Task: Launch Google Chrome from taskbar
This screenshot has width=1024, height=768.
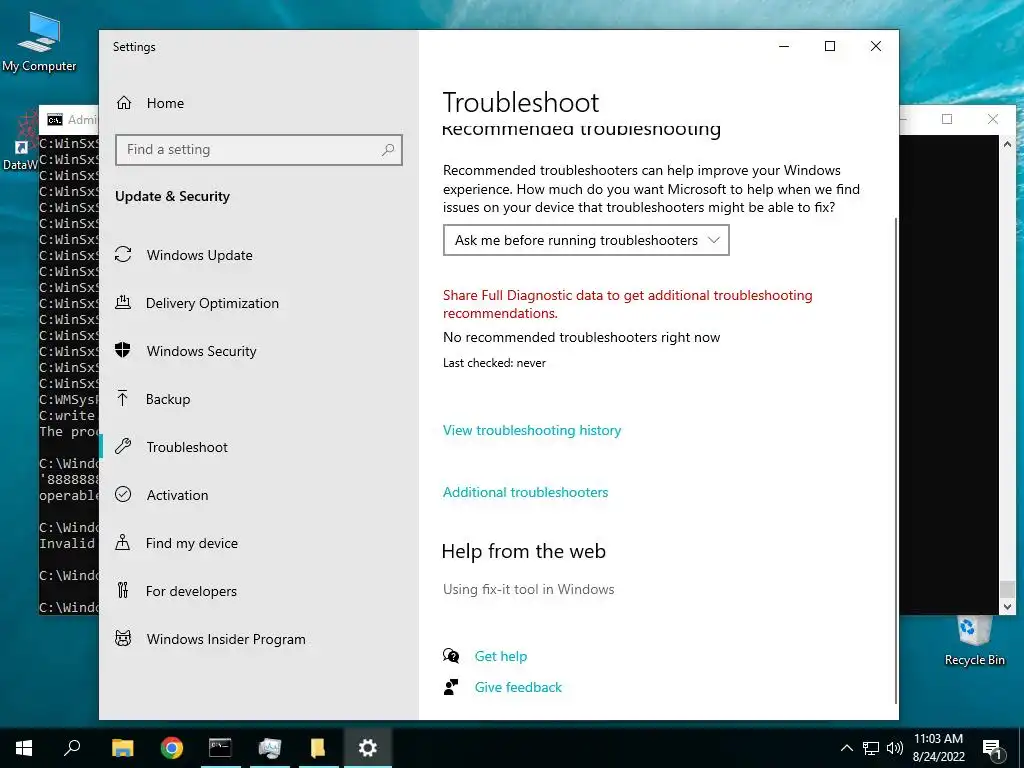Action: 172,748
